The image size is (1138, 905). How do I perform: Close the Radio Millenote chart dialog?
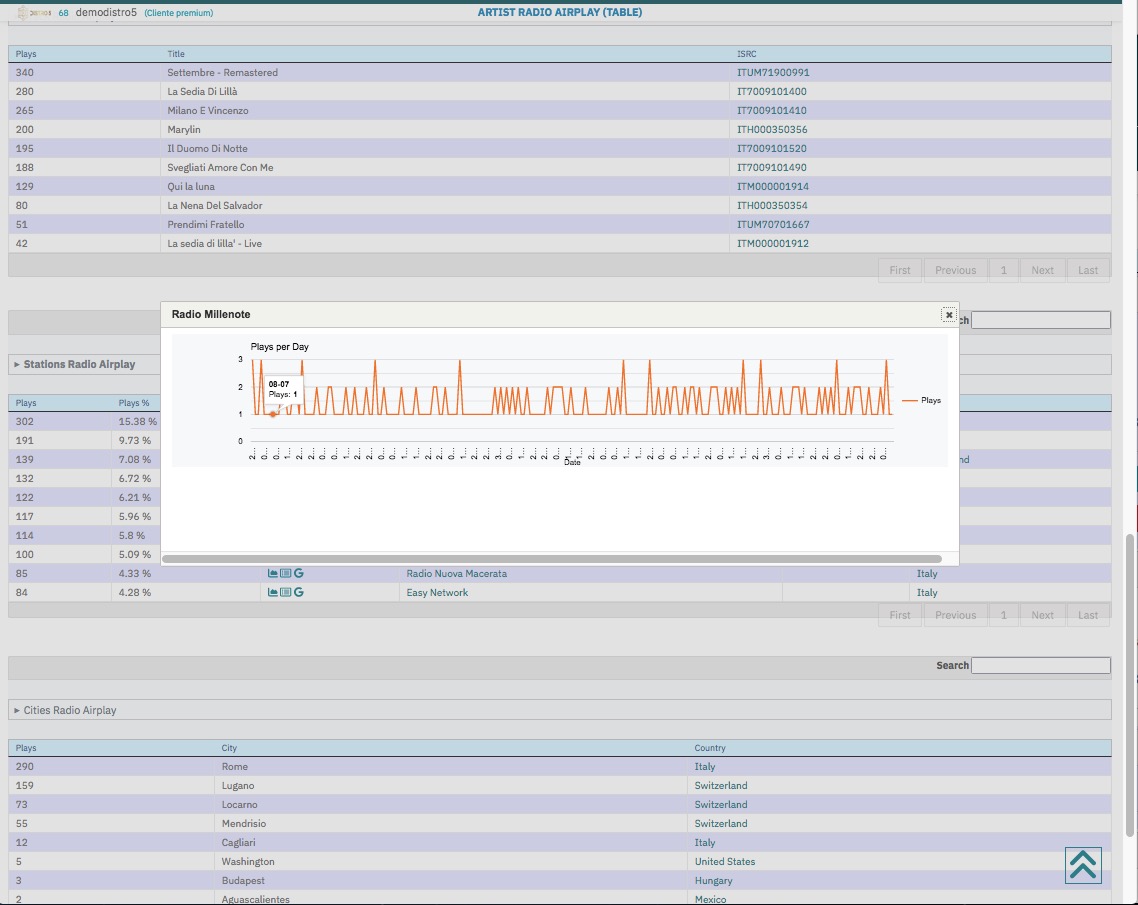click(x=949, y=315)
